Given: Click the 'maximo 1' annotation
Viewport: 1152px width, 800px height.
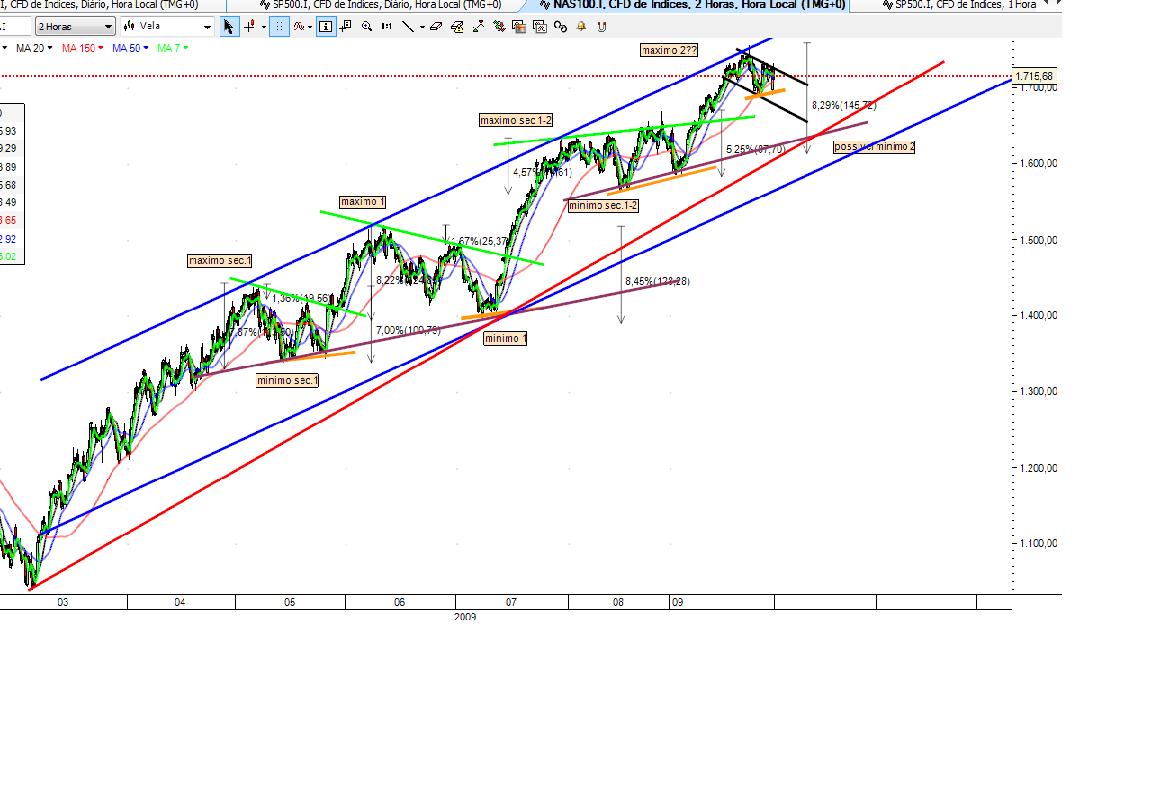Looking at the screenshot, I should [363, 202].
